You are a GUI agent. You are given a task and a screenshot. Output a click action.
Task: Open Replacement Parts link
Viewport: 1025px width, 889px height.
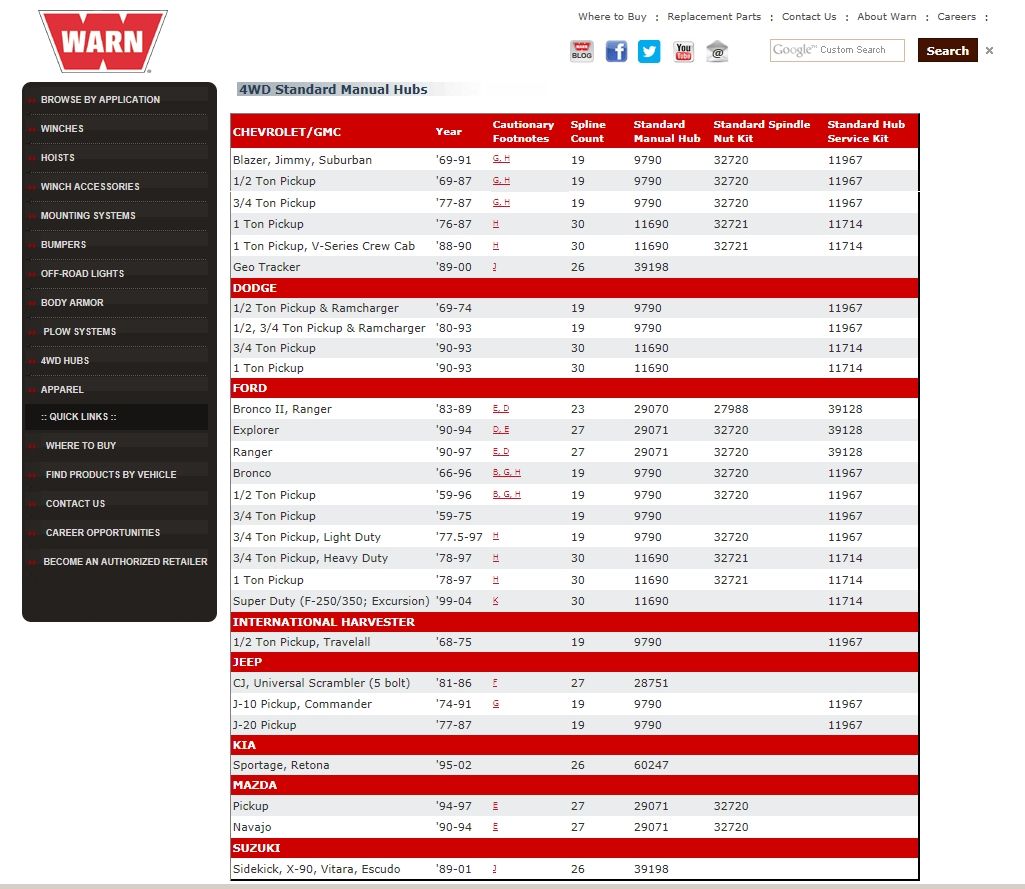coord(714,16)
